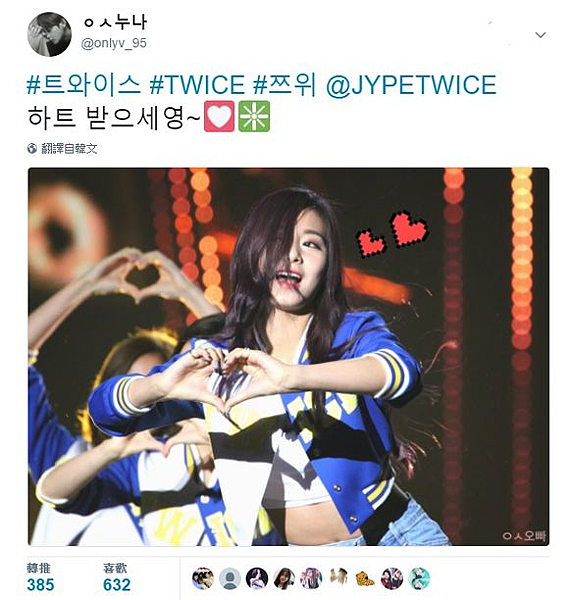Visit the @JYPETWICE mention
The width and height of the screenshot is (569, 600).
click(411, 85)
